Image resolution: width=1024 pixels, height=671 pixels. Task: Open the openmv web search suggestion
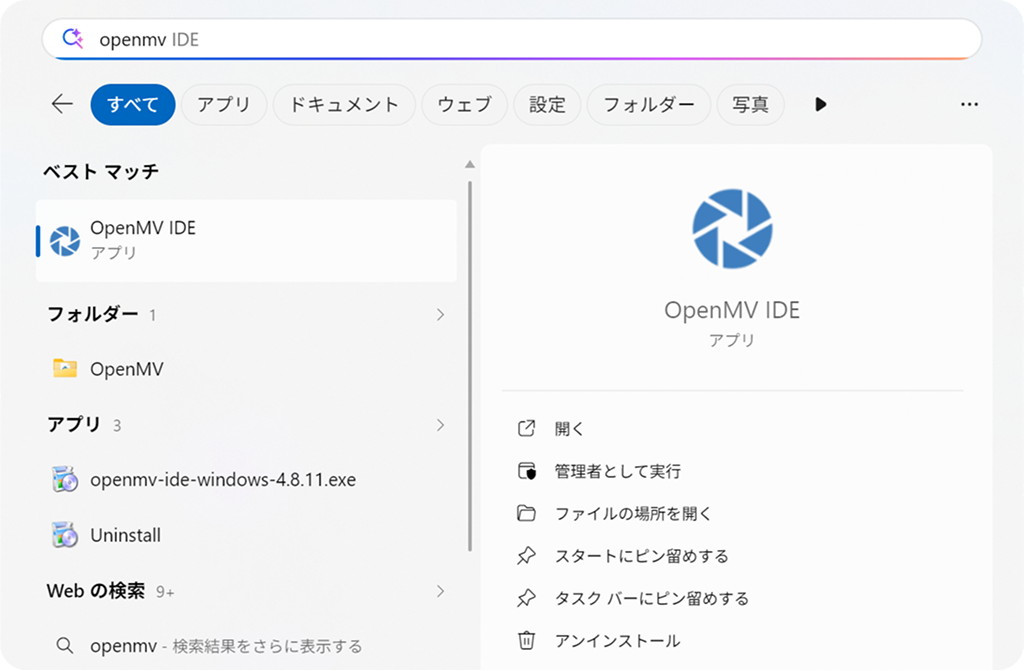(246, 646)
